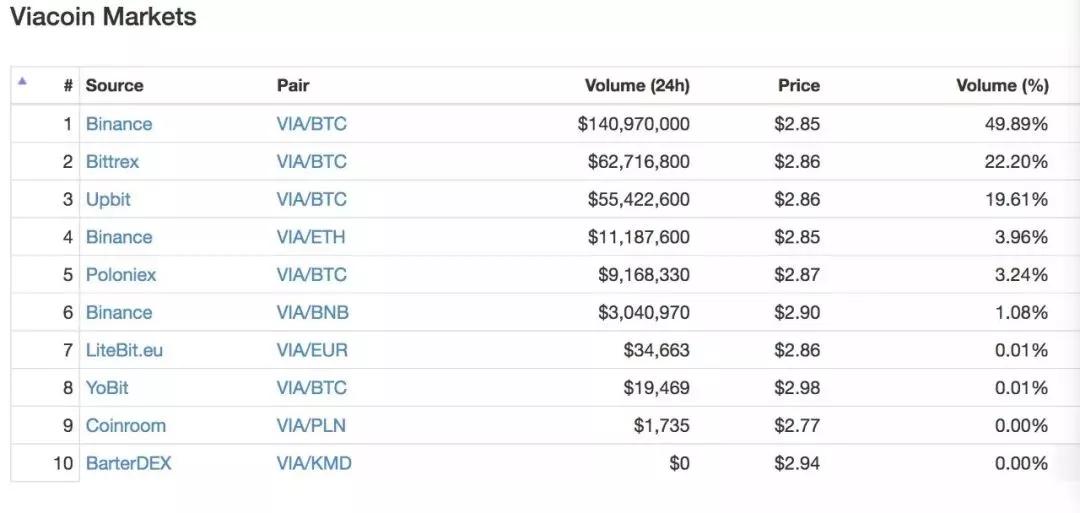This screenshot has height=513, width=1080.
Task: Open the LiteBit.eu exchange link
Action: click(125, 350)
